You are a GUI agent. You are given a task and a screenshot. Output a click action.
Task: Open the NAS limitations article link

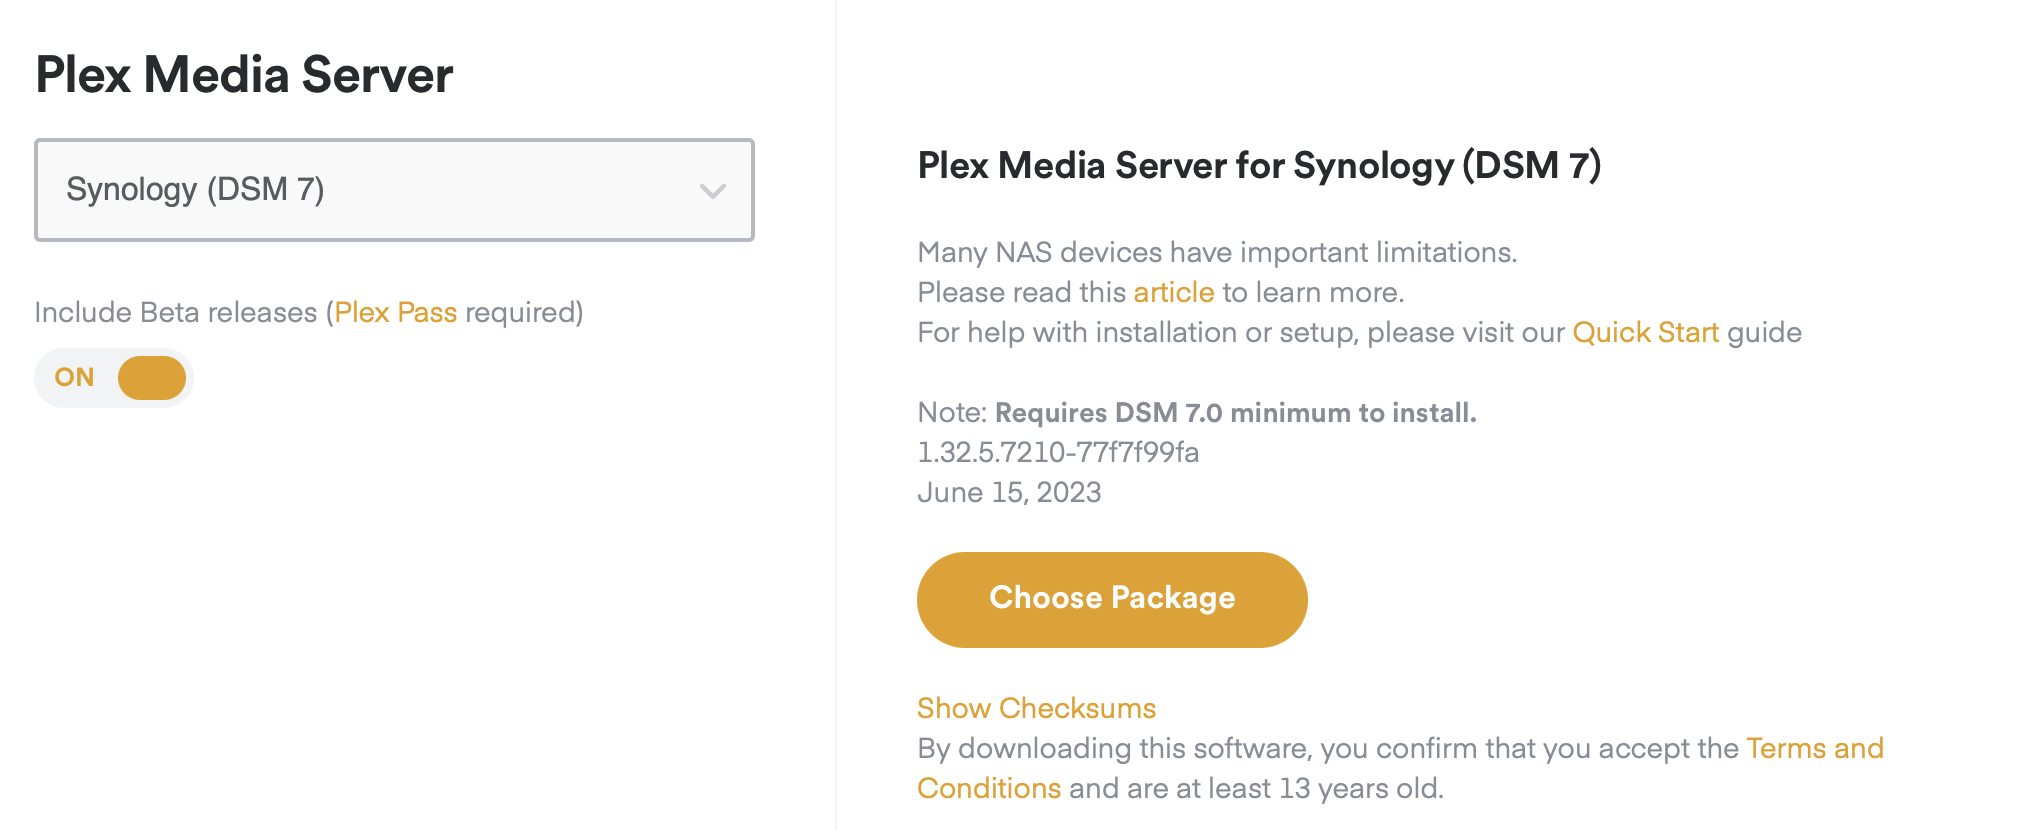tap(1173, 293)
